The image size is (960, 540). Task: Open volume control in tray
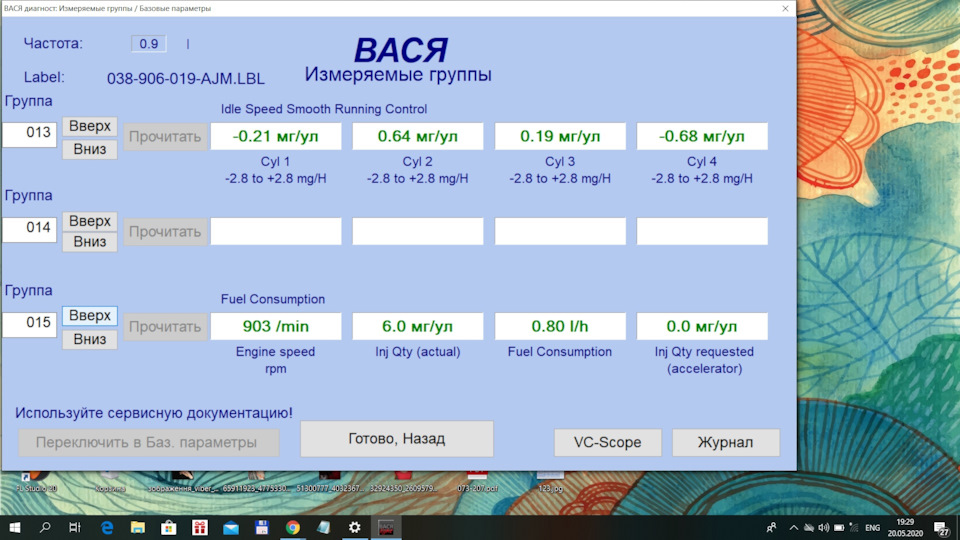point(824,527)
